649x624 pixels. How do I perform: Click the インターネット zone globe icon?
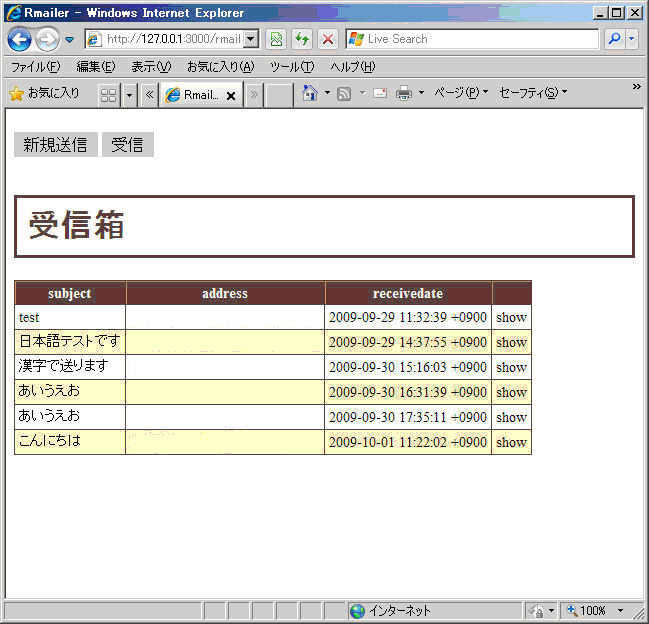358,611
